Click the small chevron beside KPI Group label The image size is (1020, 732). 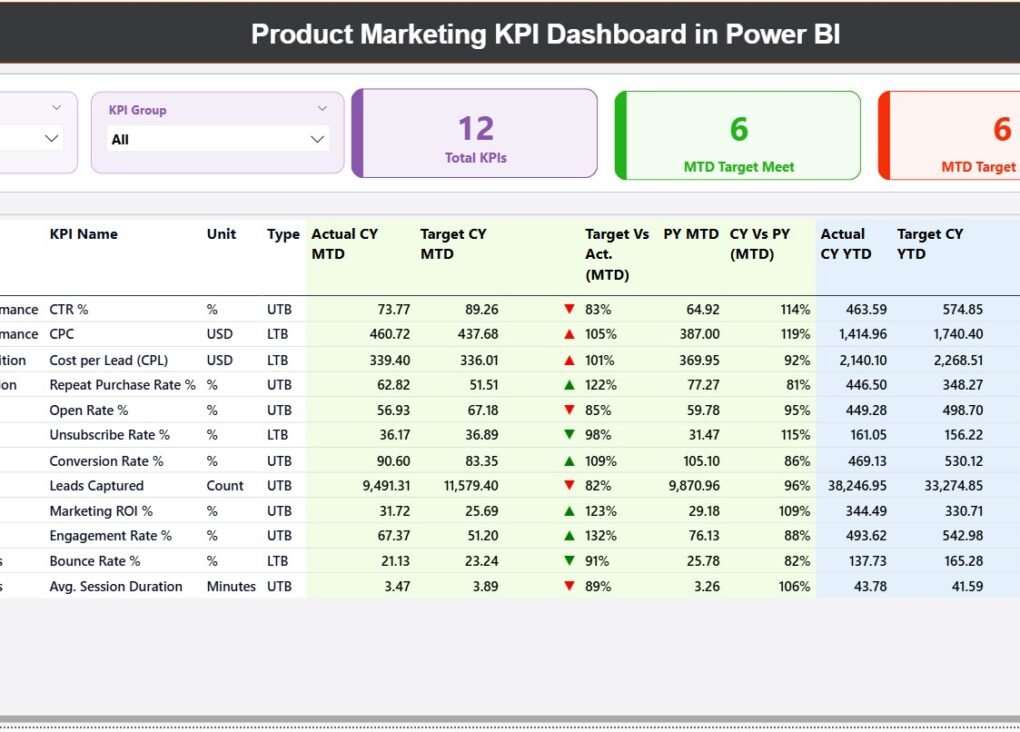pyautogui.click(x=322, y=109)
